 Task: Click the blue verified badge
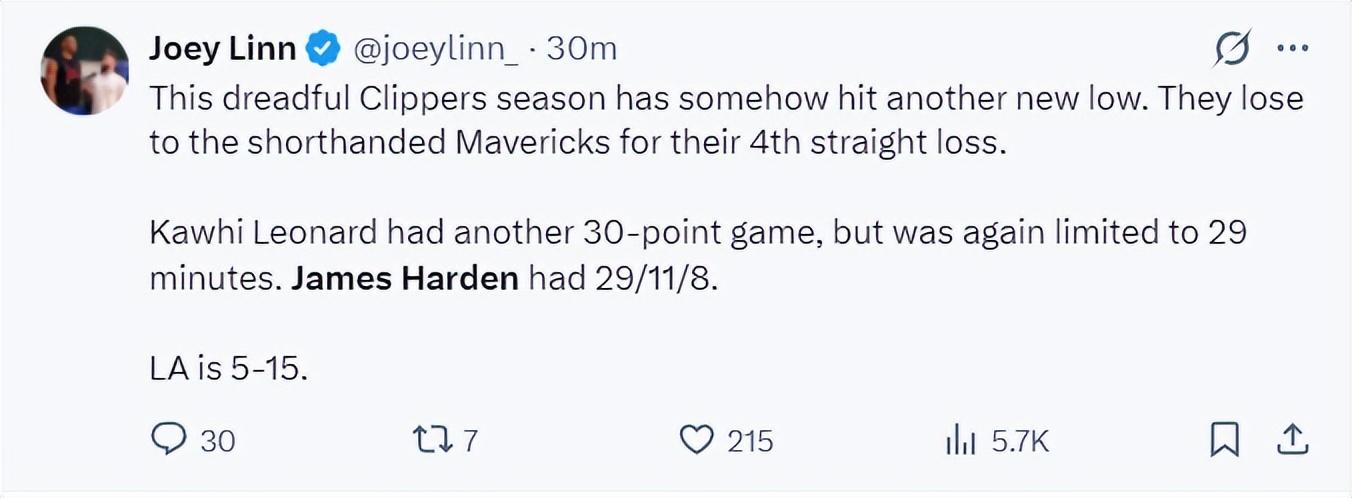tap(324, 48)
